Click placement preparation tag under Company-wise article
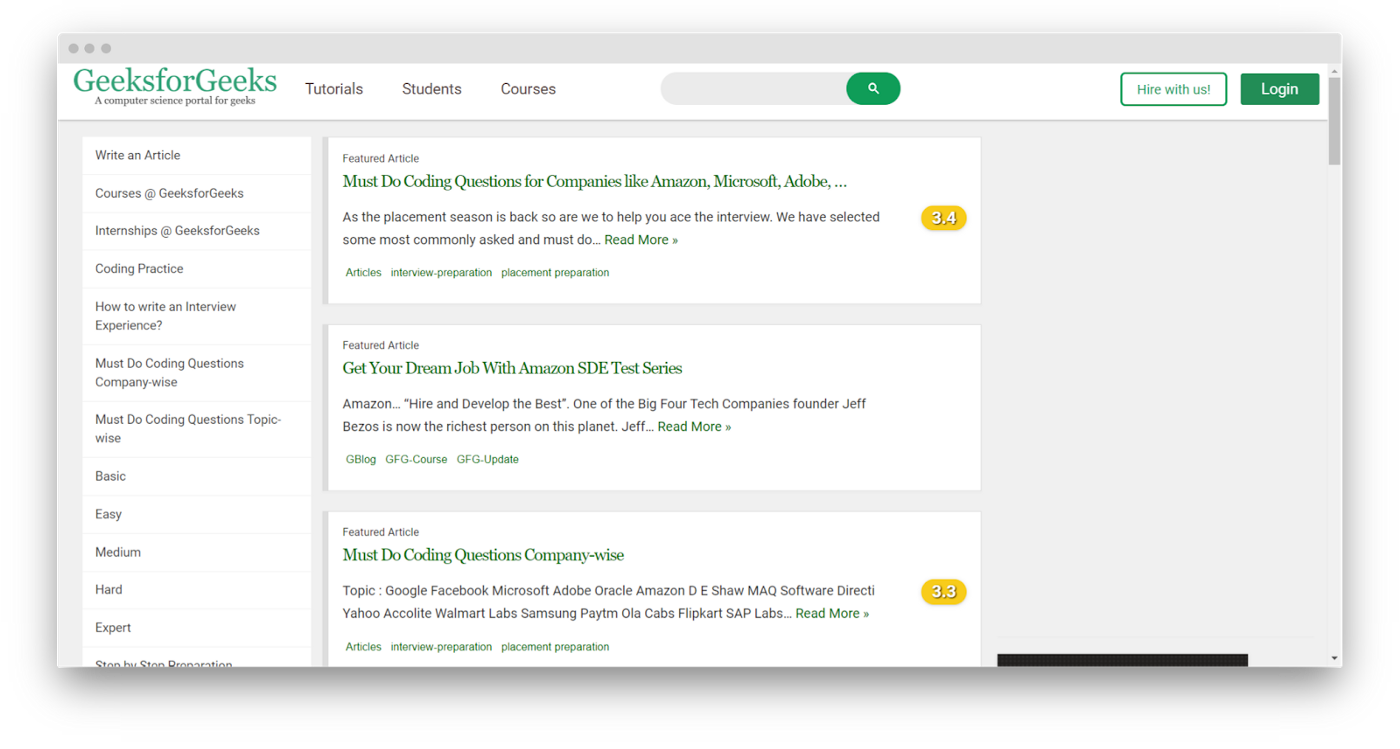Screen dimensions: 1400x749 (555, 647)
